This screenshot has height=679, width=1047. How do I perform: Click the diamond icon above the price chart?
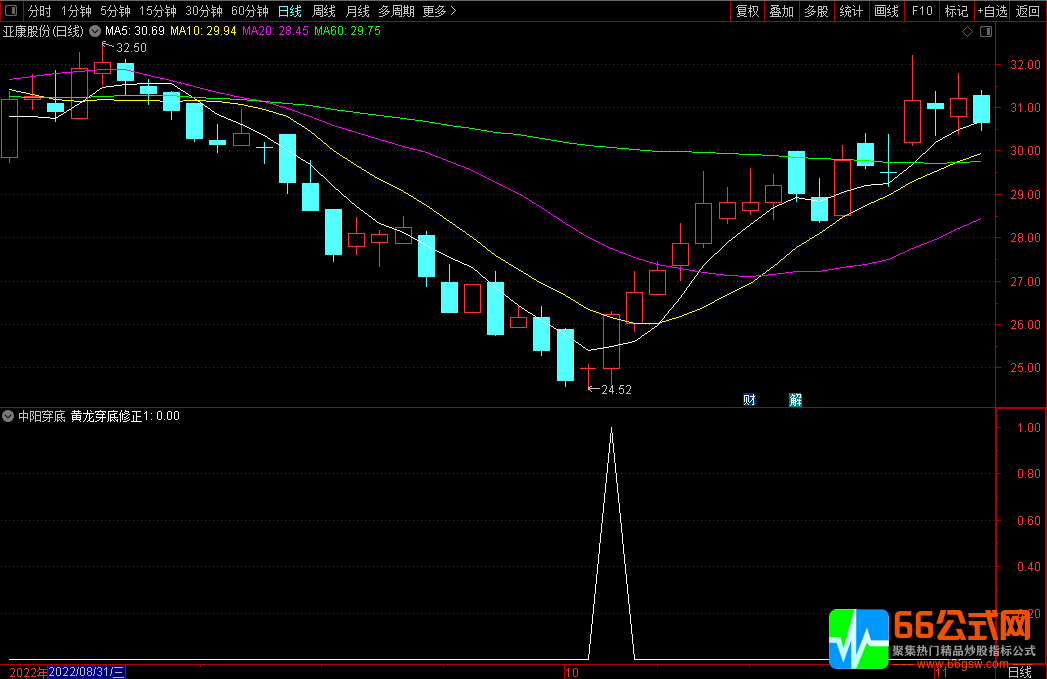click(x=967, y=31)
